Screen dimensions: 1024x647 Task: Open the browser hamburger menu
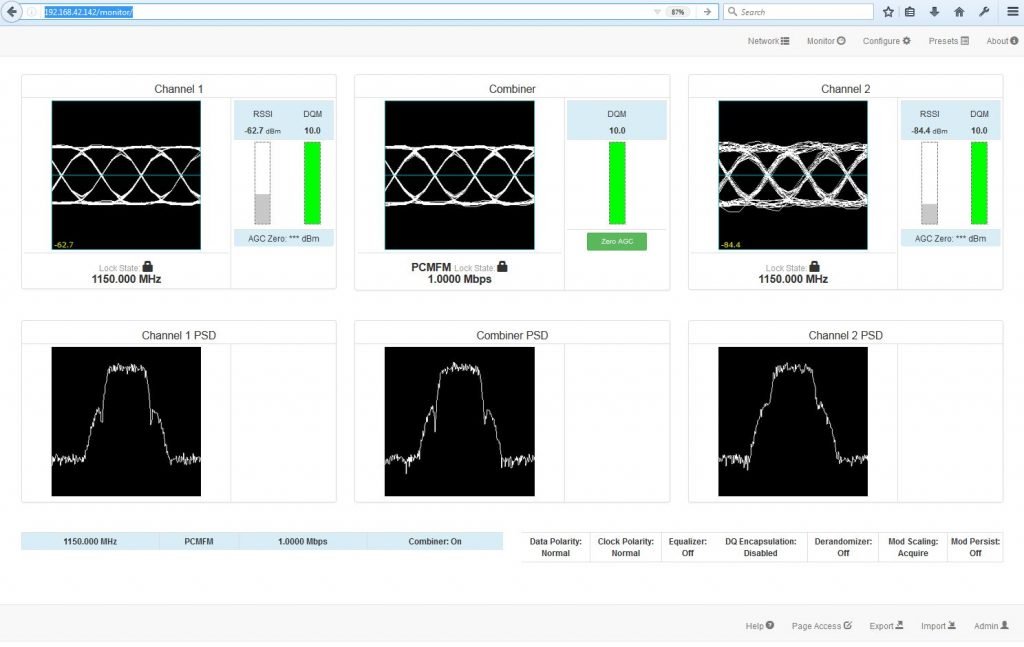(1012, 12)
